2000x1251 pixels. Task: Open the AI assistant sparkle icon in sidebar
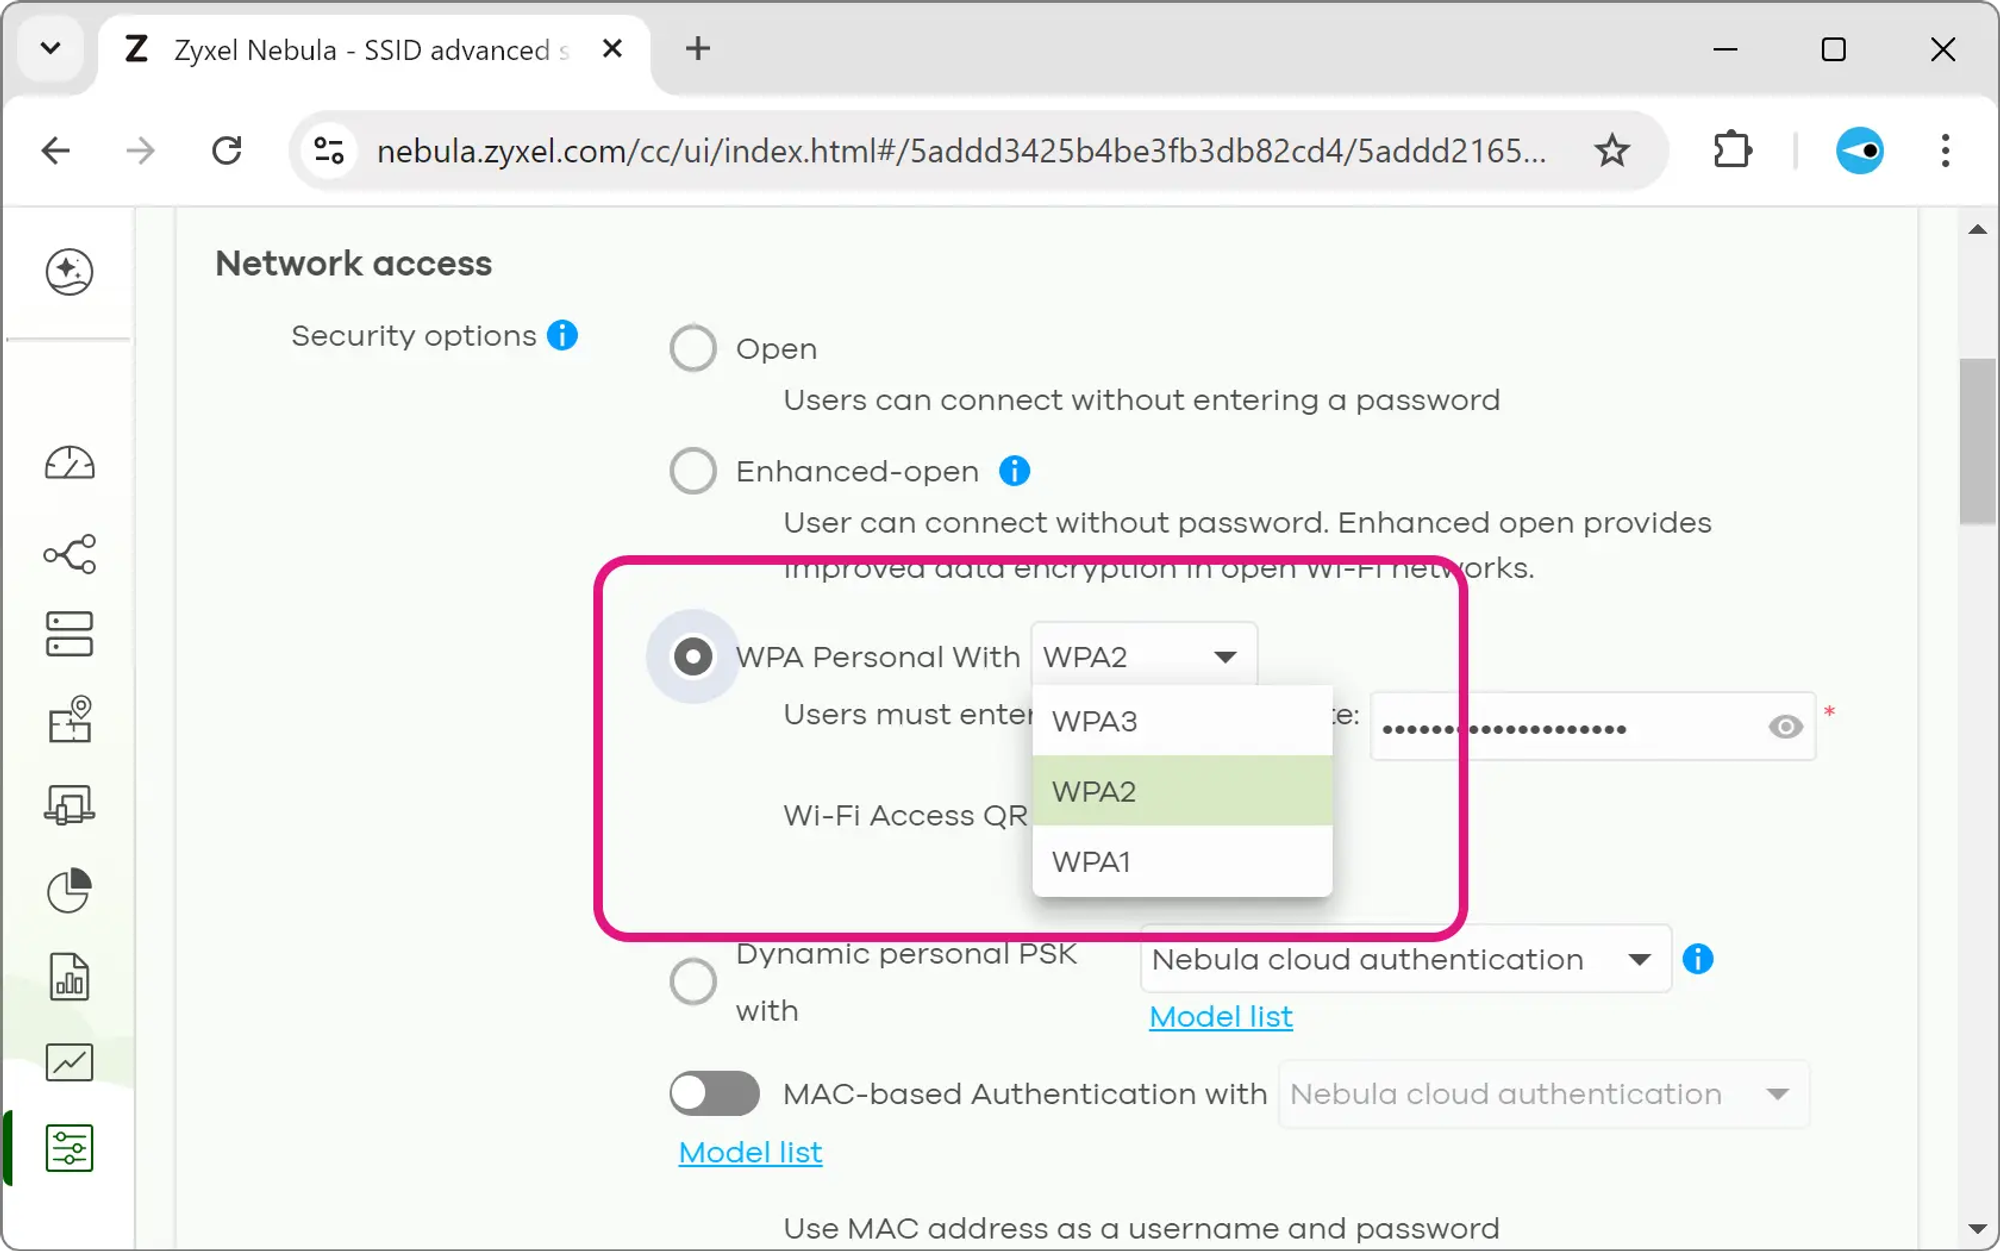click(x=69, y=271)
